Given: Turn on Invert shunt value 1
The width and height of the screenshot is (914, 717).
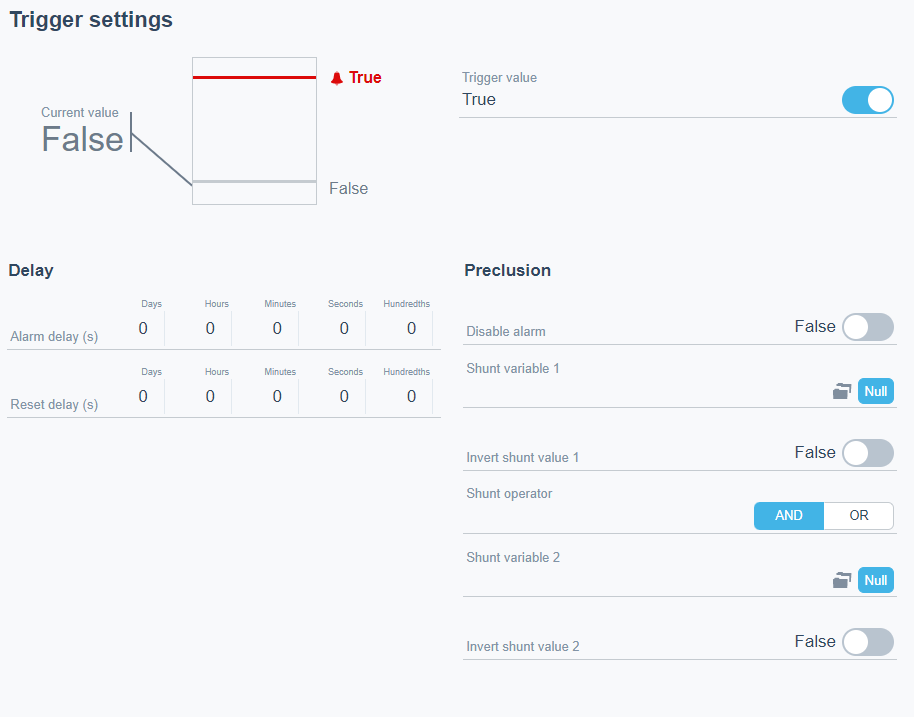Looking at the screenshot, I should point(866,453).
